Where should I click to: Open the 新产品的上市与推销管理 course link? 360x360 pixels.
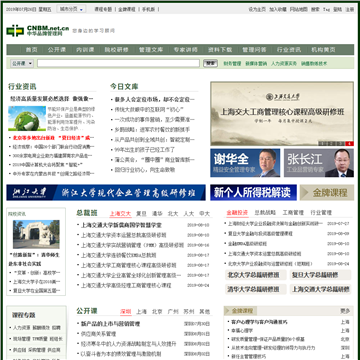[111, 324]
